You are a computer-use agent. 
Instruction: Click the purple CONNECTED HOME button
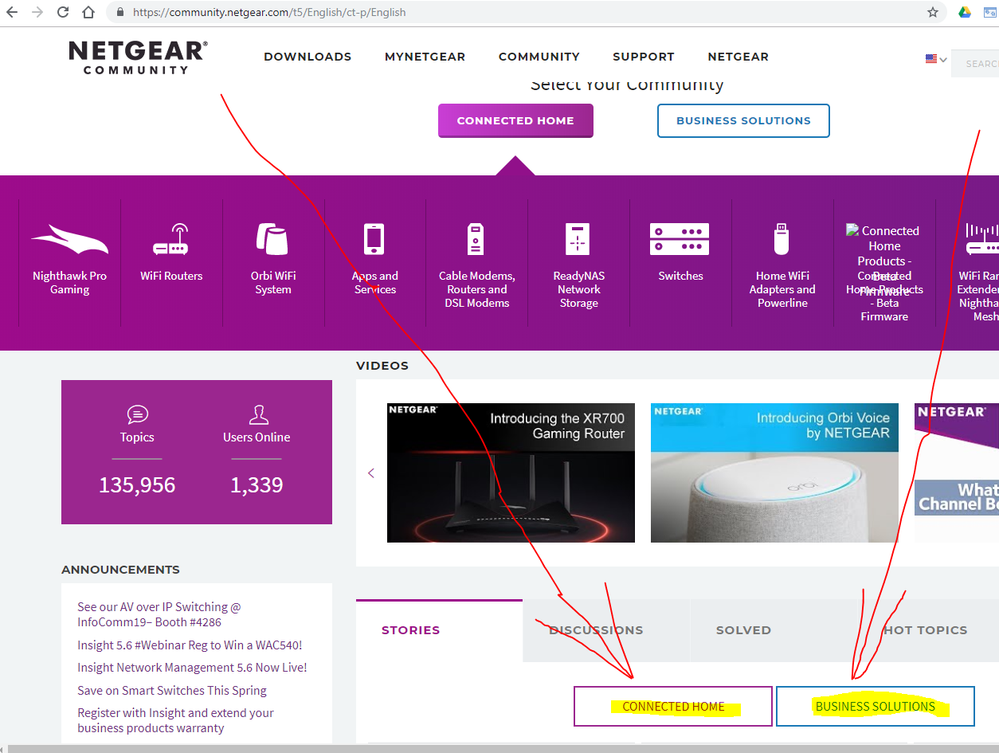tap(515, 120)
